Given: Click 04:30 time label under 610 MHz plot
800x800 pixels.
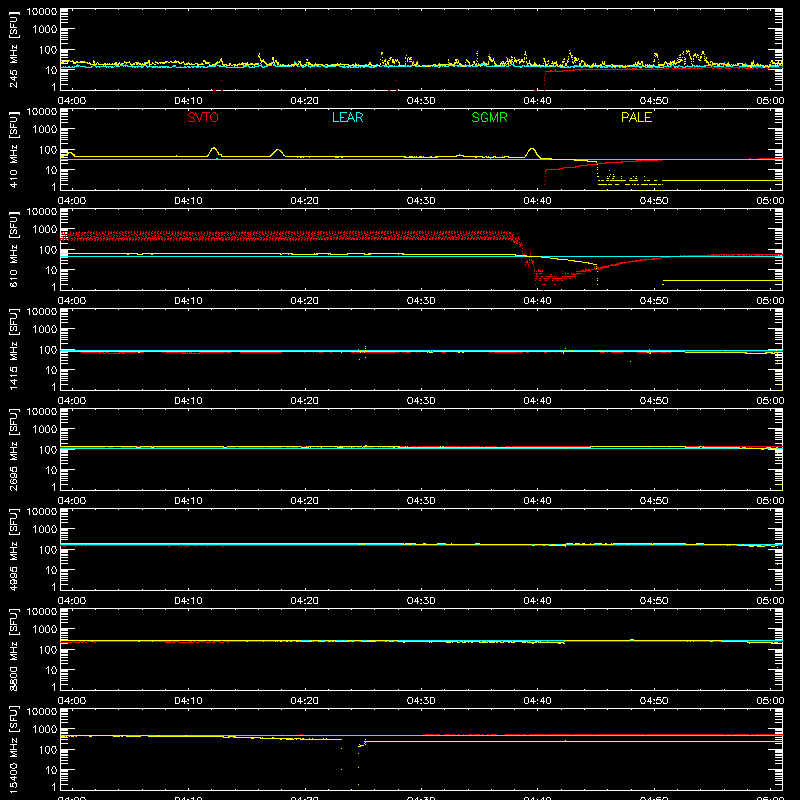Looking at the screenshot, I should coord(421,301).
